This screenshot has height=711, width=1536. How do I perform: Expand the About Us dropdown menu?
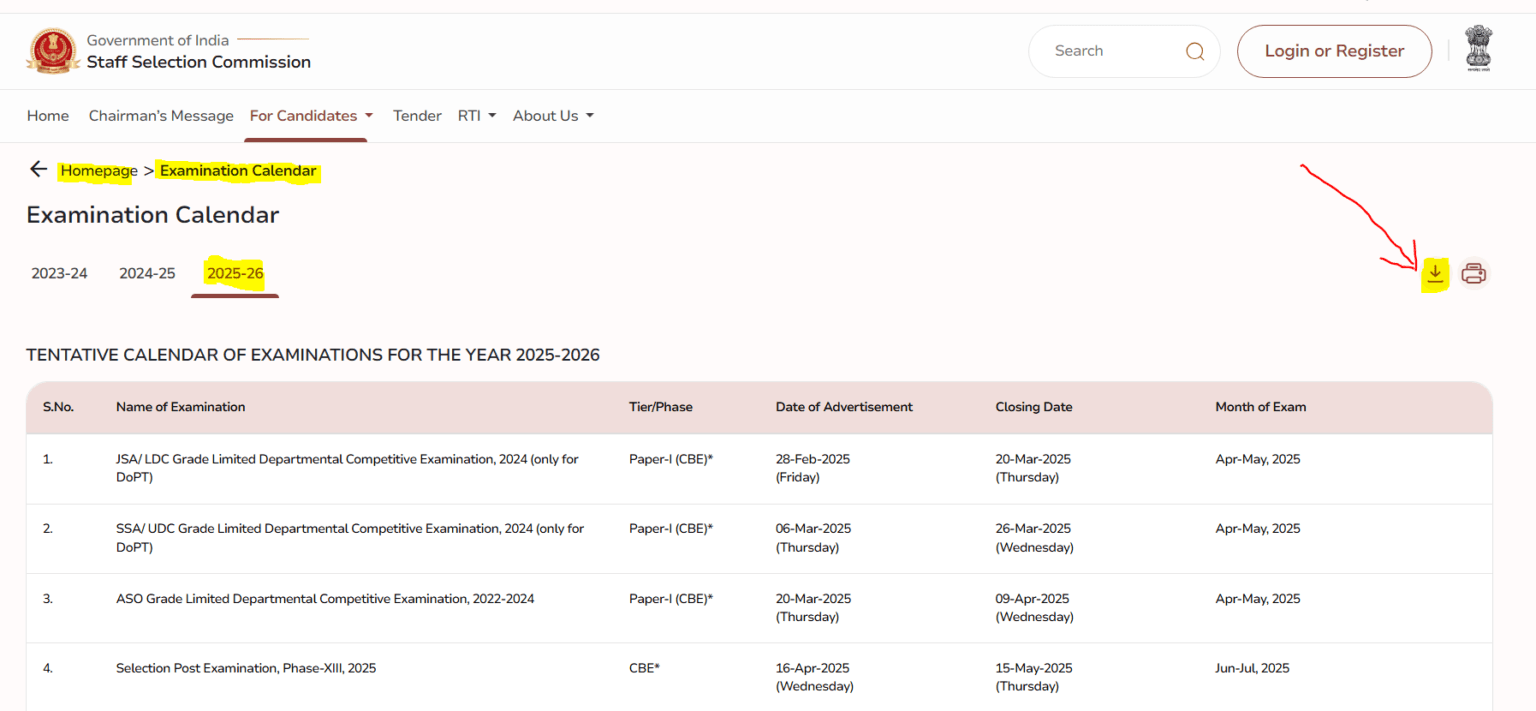(x=553, y=116)
